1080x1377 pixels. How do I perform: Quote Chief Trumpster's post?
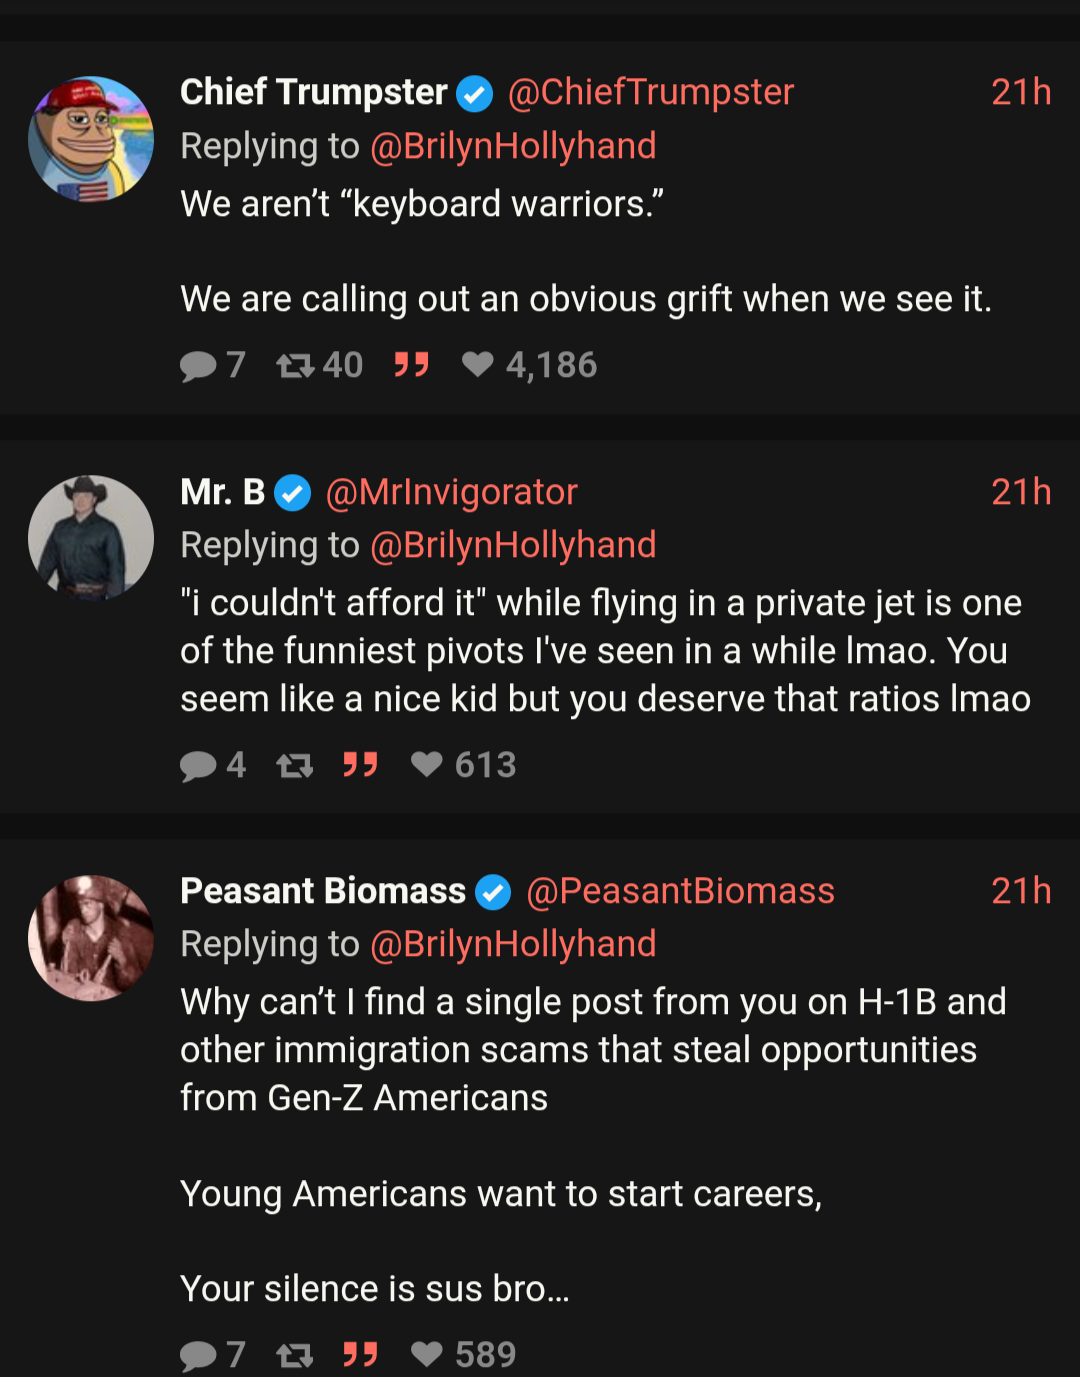[411, 365]
